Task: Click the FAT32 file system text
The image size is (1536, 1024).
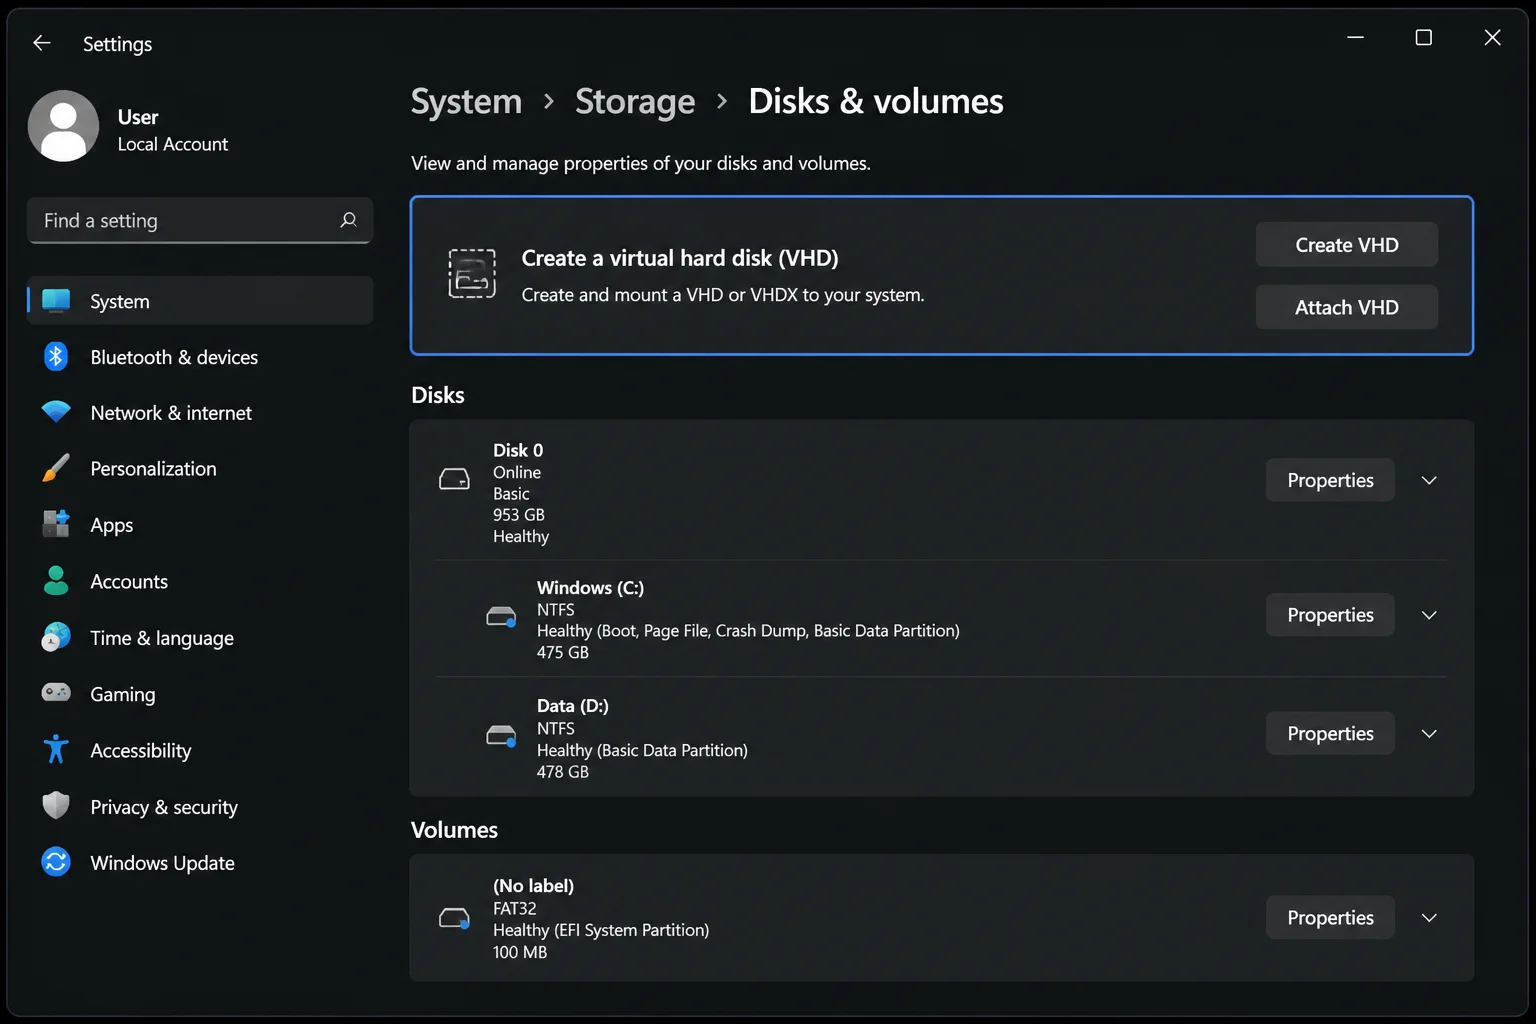Action: click(x=515, y=908)
